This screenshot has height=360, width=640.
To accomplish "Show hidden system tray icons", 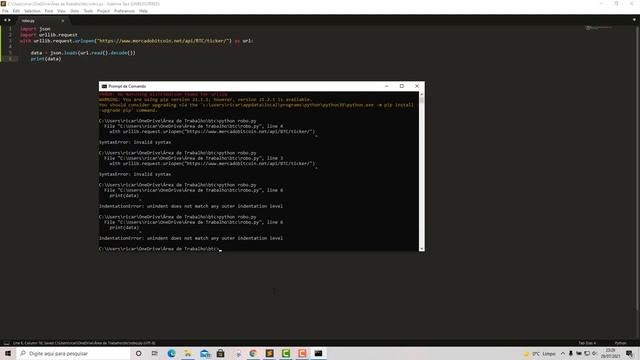I will point(563,353).
